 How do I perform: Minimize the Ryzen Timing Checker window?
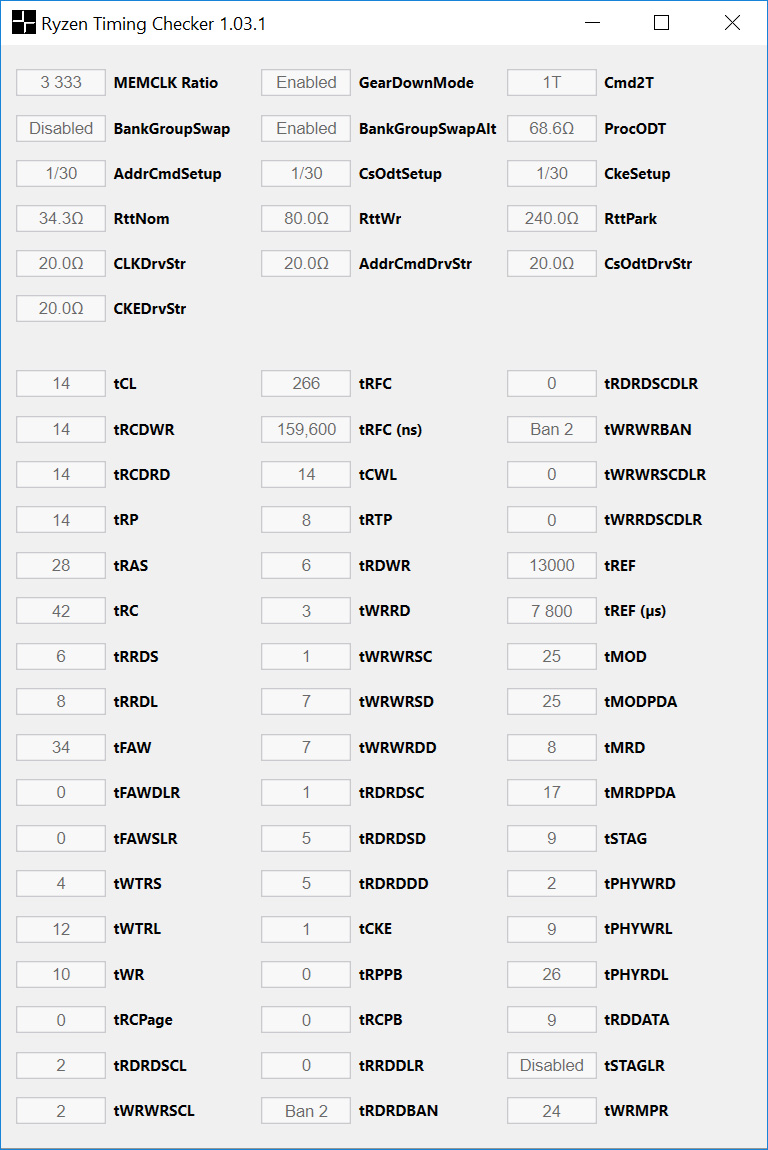[x=591, y=23]
